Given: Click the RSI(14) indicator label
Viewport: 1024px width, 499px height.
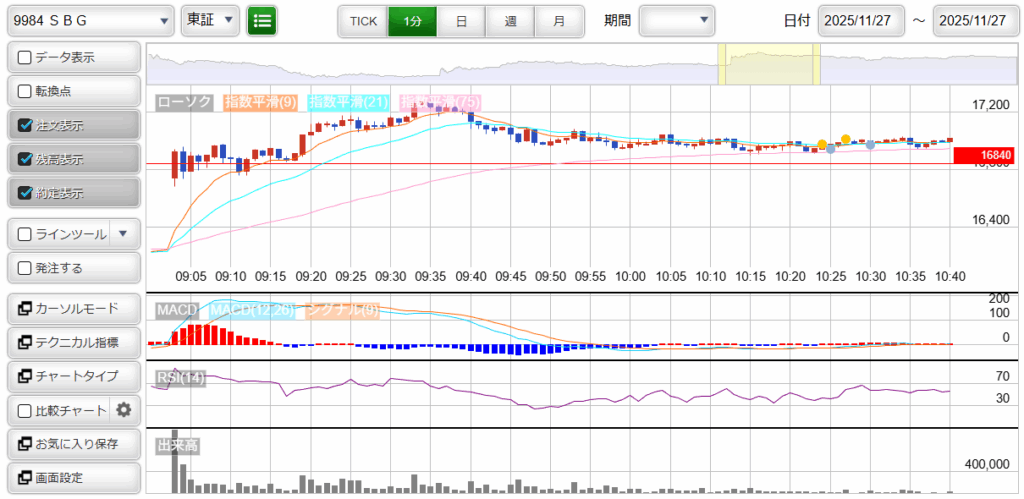Looking at the screenshot, I should 181,377.
